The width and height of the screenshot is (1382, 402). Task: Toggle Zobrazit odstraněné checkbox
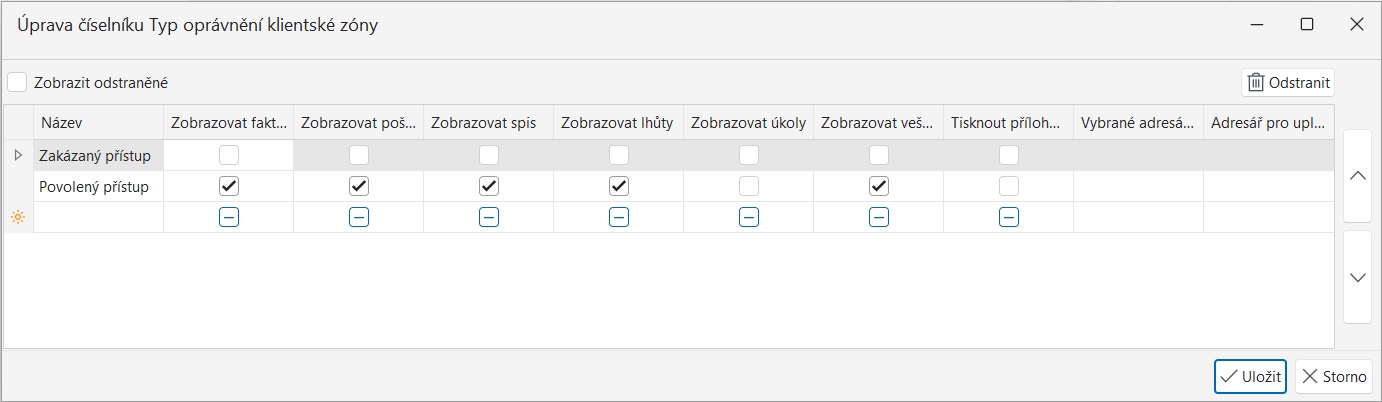point(18,83)
